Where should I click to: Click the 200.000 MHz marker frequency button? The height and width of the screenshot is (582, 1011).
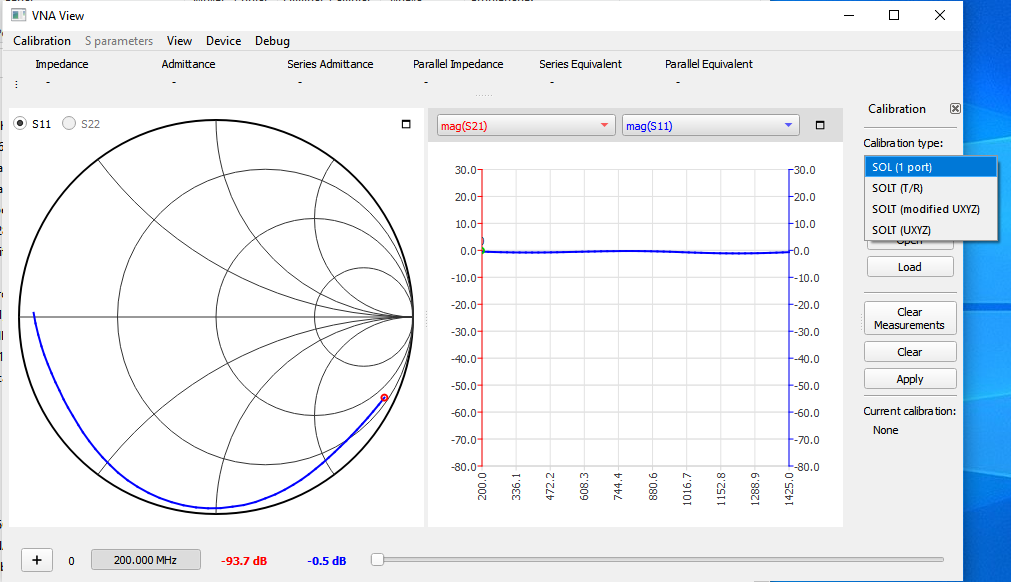146,560
